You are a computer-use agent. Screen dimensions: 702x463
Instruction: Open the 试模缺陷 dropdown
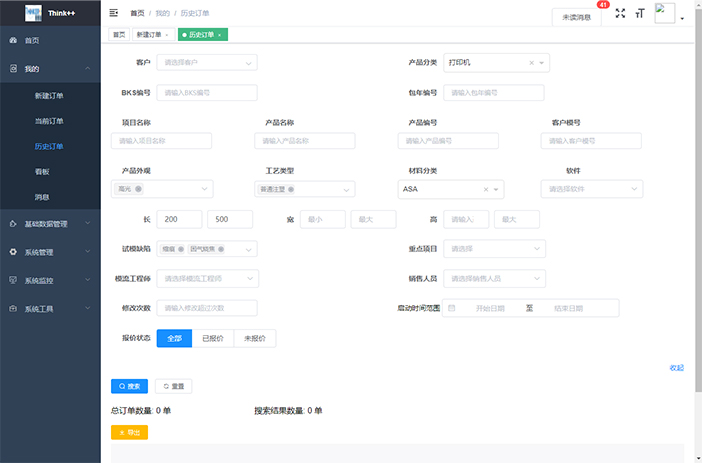(207, 249)
